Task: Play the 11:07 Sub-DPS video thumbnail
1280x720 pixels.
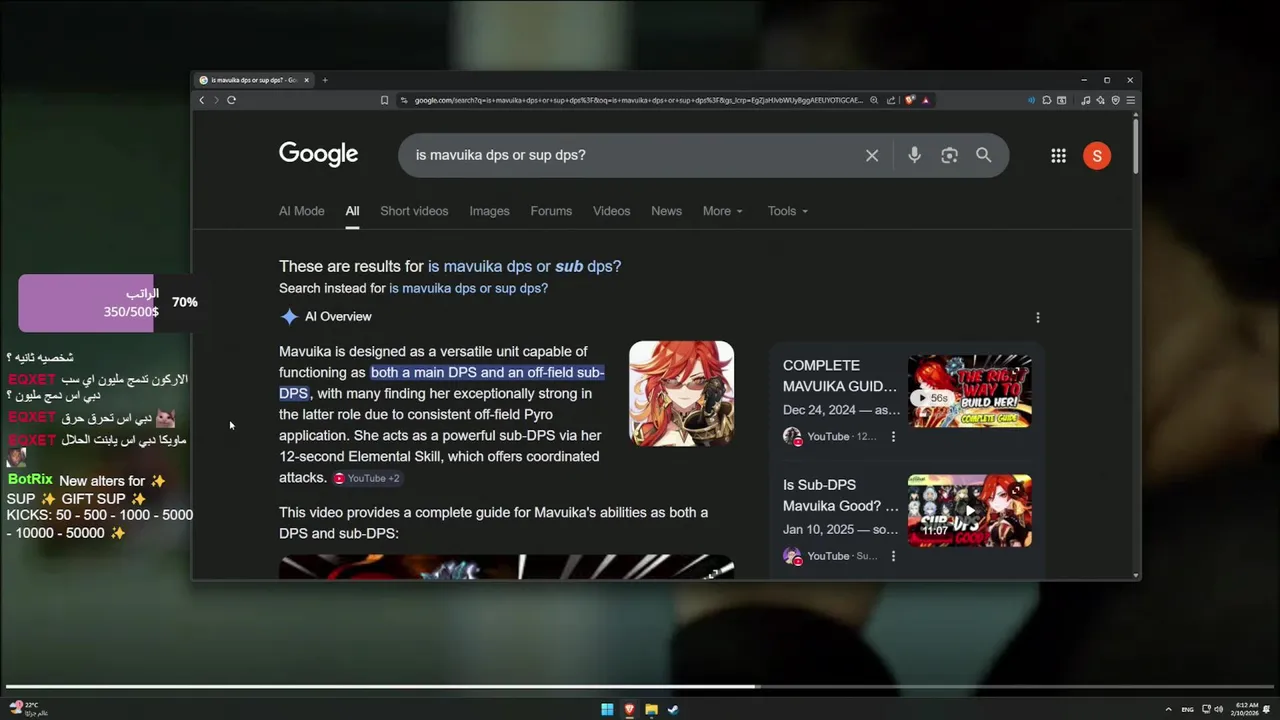Action: pos(969,510)
